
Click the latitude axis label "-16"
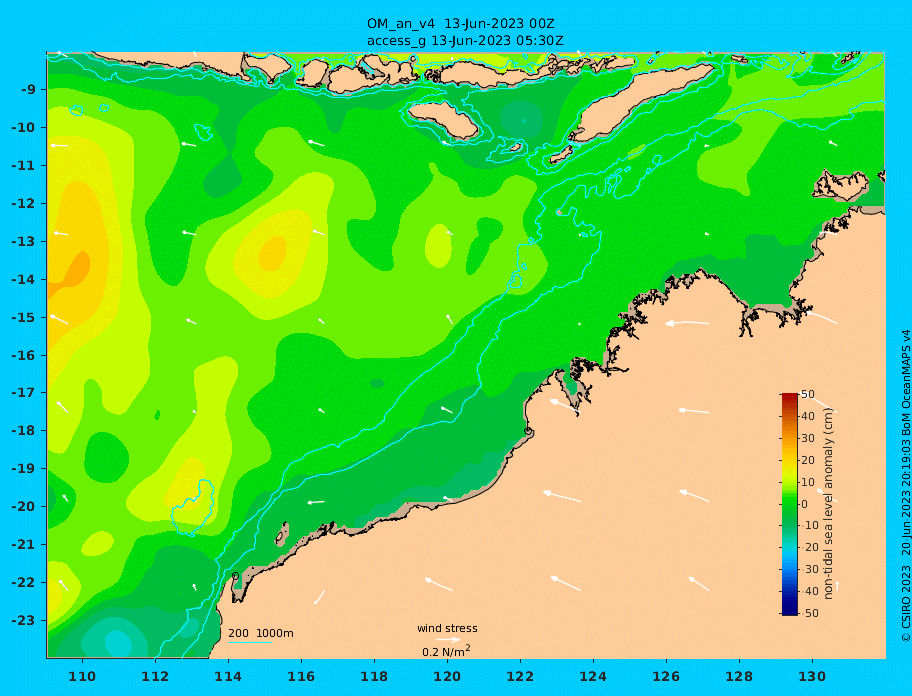[x=24, y=355]
